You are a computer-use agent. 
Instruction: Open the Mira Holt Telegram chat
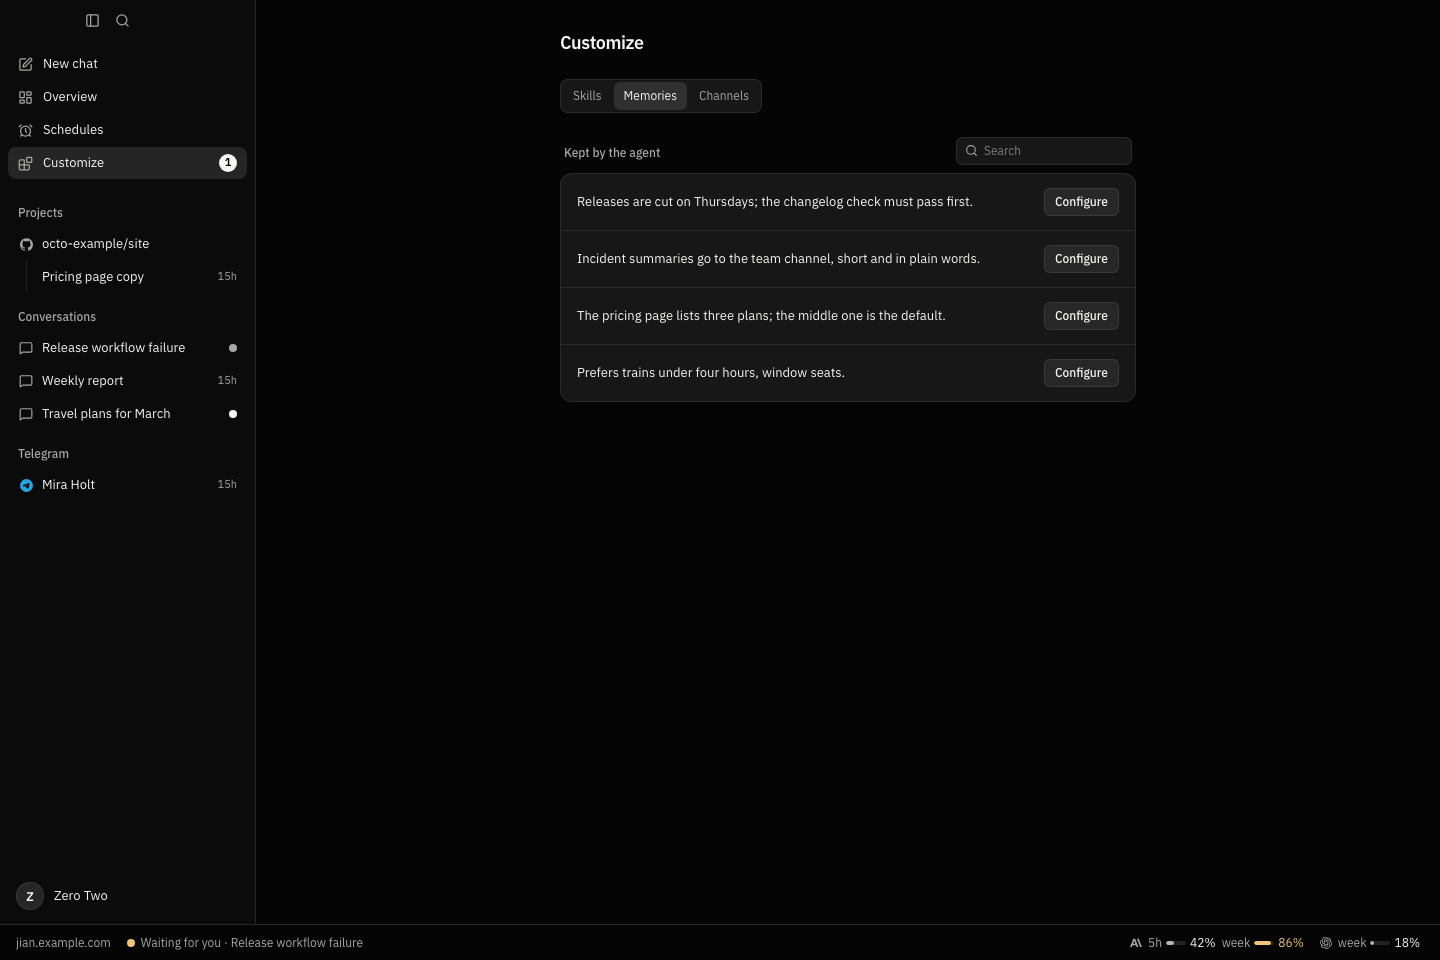click(127, 485)
